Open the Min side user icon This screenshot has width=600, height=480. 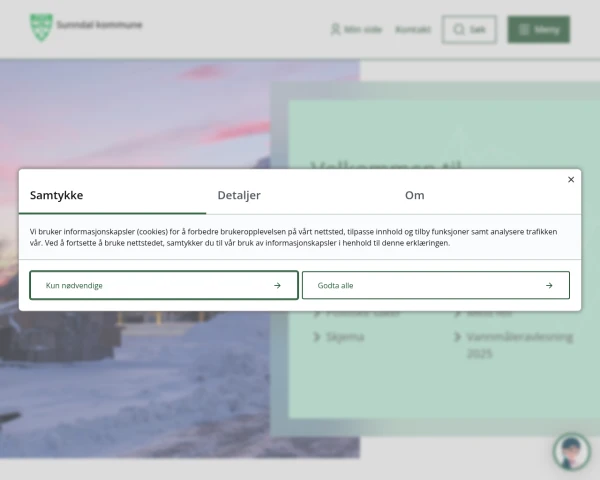335,29
